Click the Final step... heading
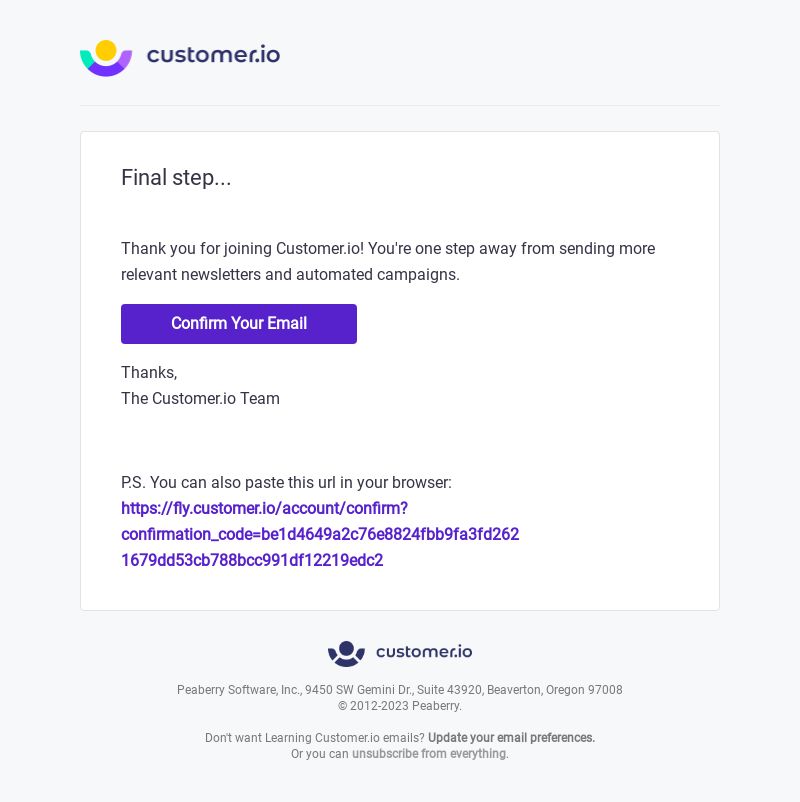Image resolution: width=800 pixels, height=802 pixels. (176, 177)
